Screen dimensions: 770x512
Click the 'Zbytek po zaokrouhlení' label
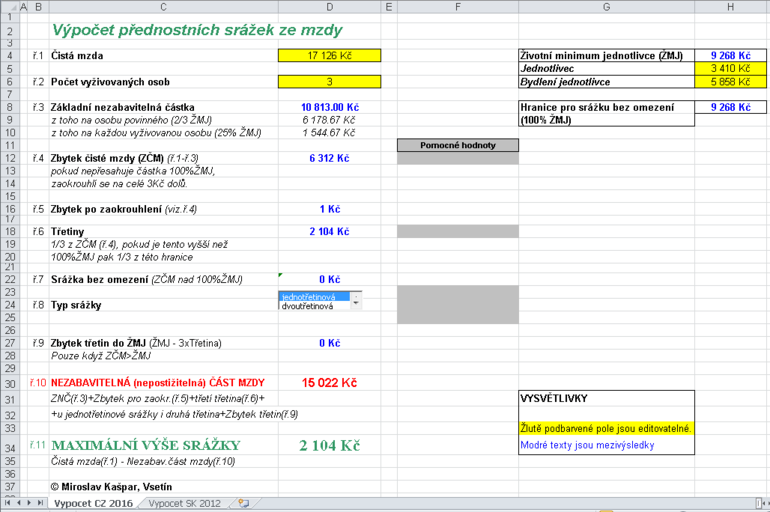pyautogui.click(x=106, y=209)
